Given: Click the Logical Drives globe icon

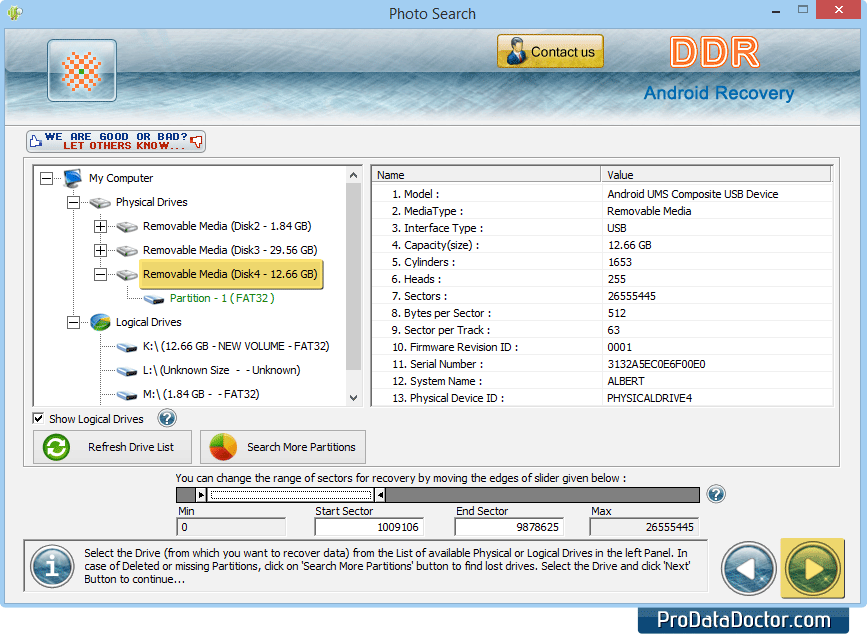Looking at the screenshot, I should 100,322.
